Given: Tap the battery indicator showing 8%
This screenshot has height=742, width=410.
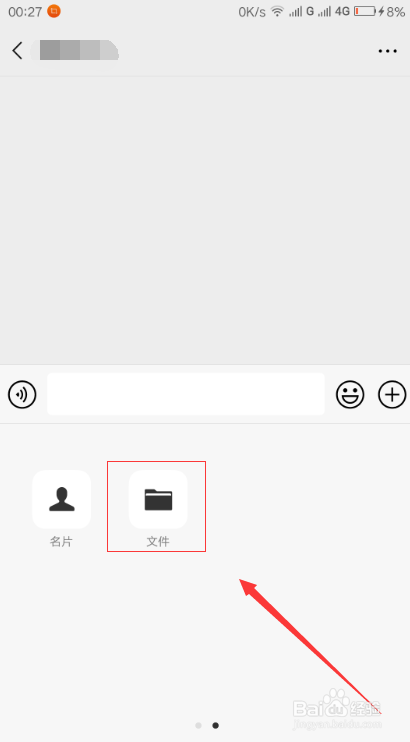Looking at the screenshot, I should (379, 11).
